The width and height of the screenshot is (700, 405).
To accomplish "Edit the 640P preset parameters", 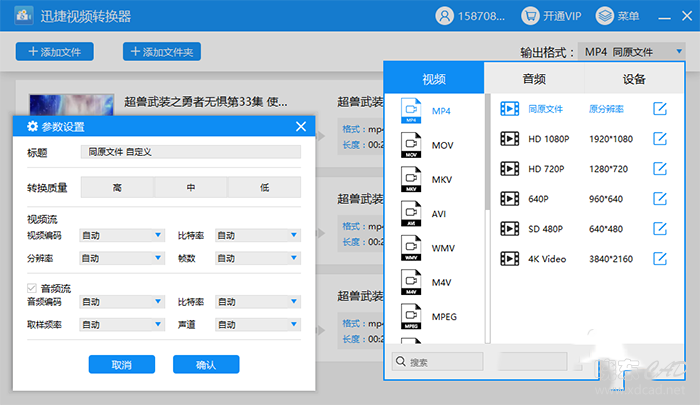I will coord(660,199).
